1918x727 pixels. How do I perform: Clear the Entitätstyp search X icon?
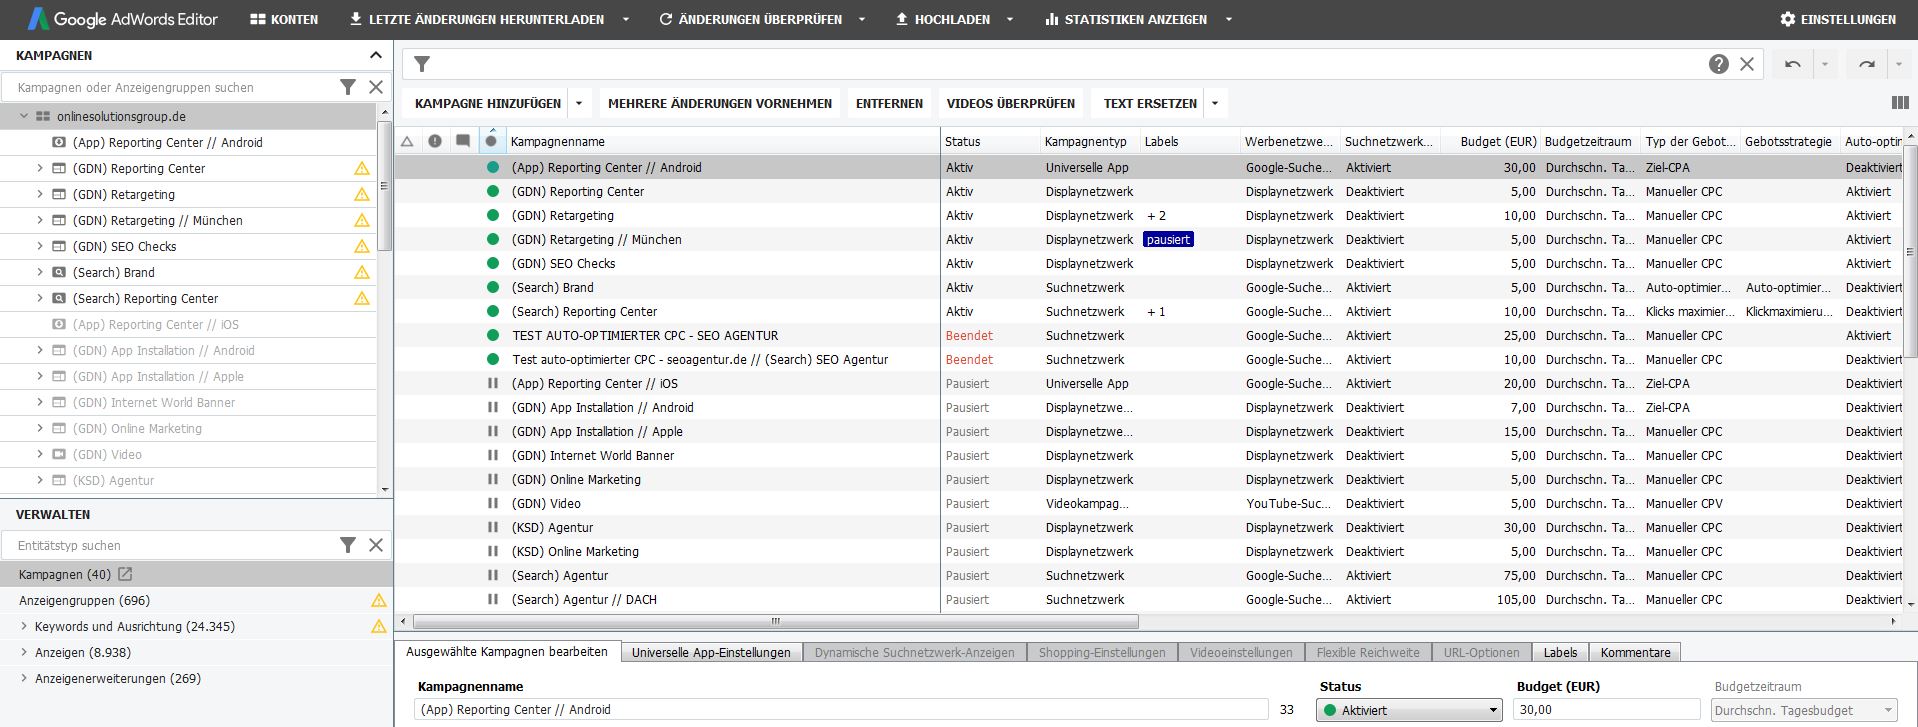click(376, 545)
